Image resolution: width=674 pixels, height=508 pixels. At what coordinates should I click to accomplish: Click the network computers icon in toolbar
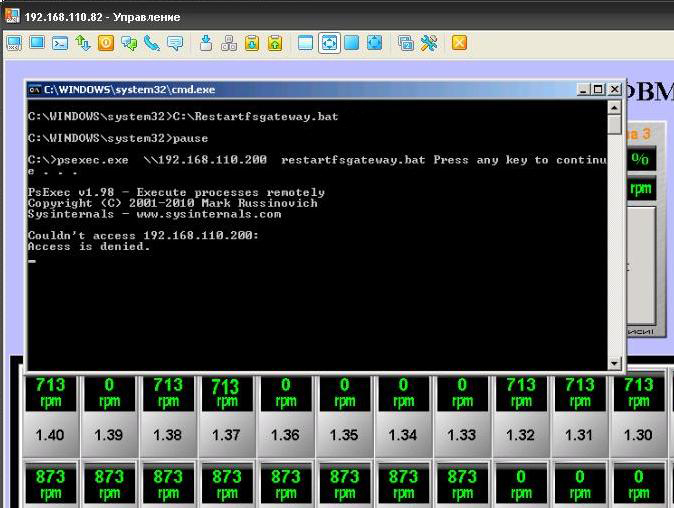point(229,43)
